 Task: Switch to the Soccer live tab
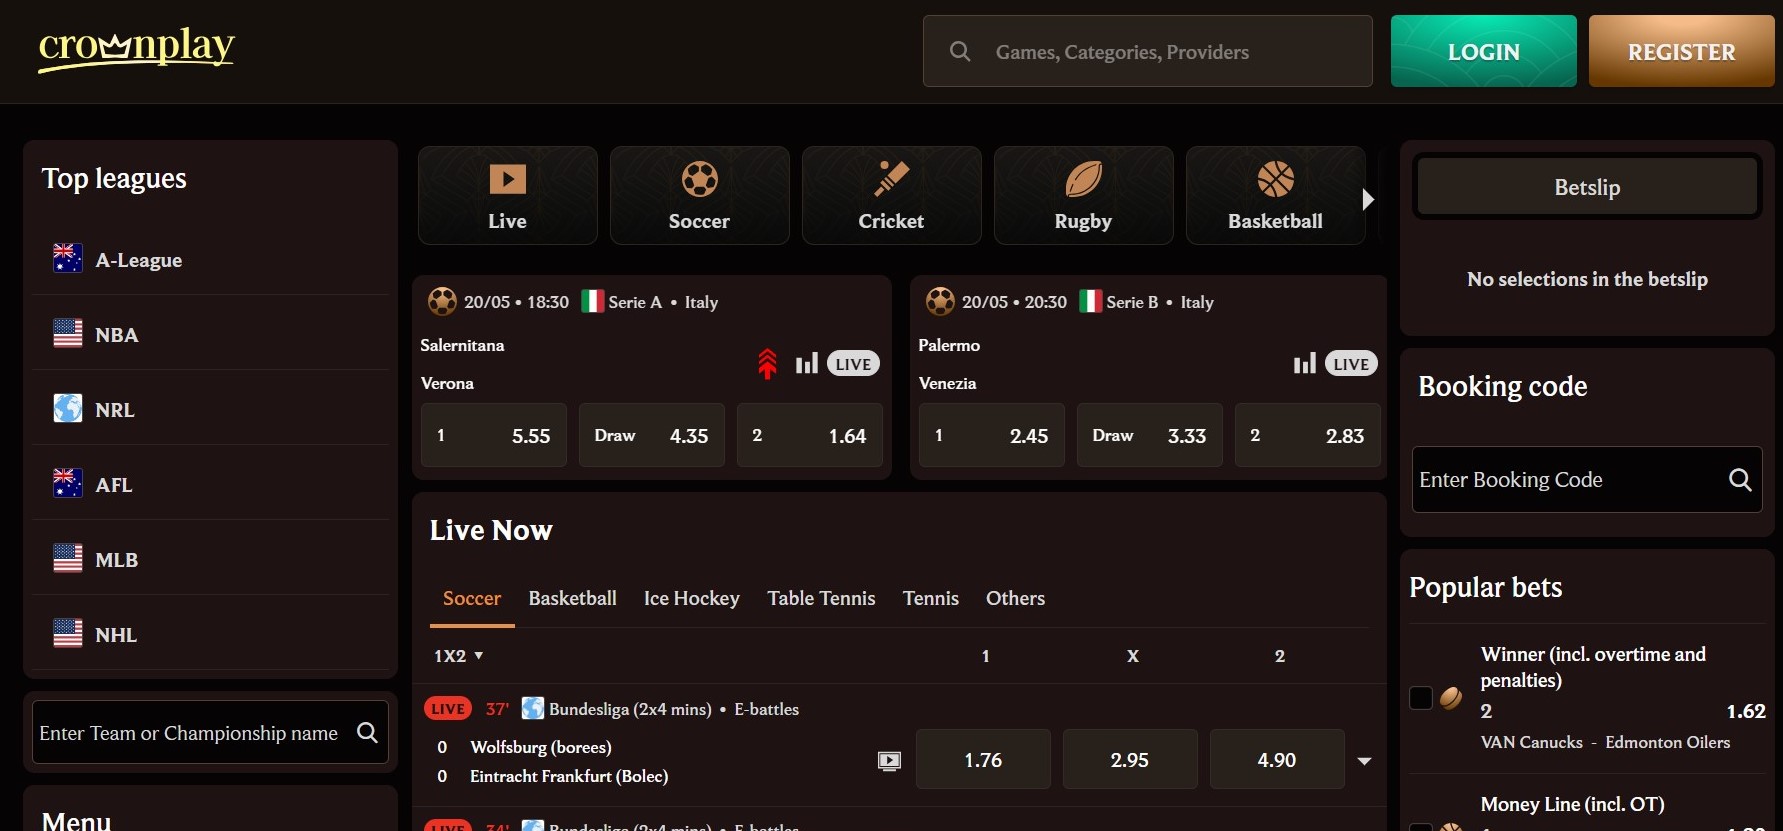coord(472,598)
